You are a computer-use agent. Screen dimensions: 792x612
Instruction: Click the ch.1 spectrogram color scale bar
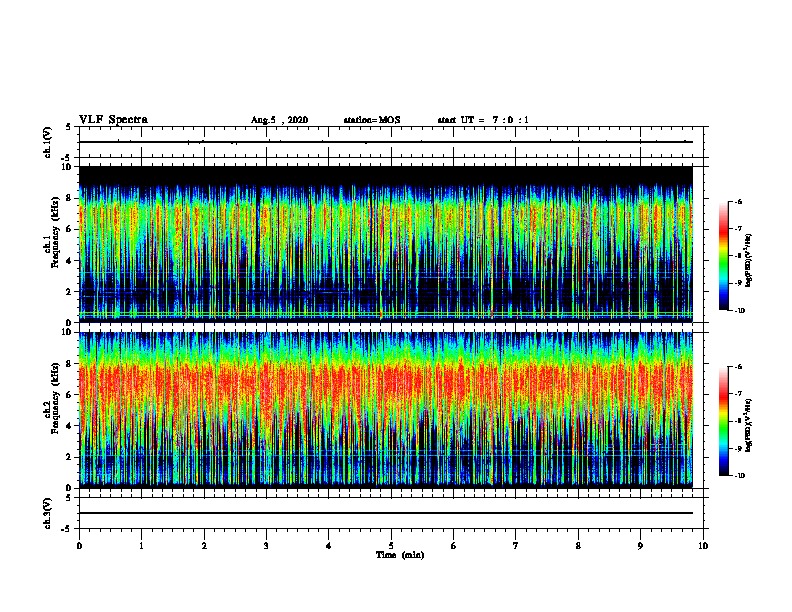coord(724,256)
